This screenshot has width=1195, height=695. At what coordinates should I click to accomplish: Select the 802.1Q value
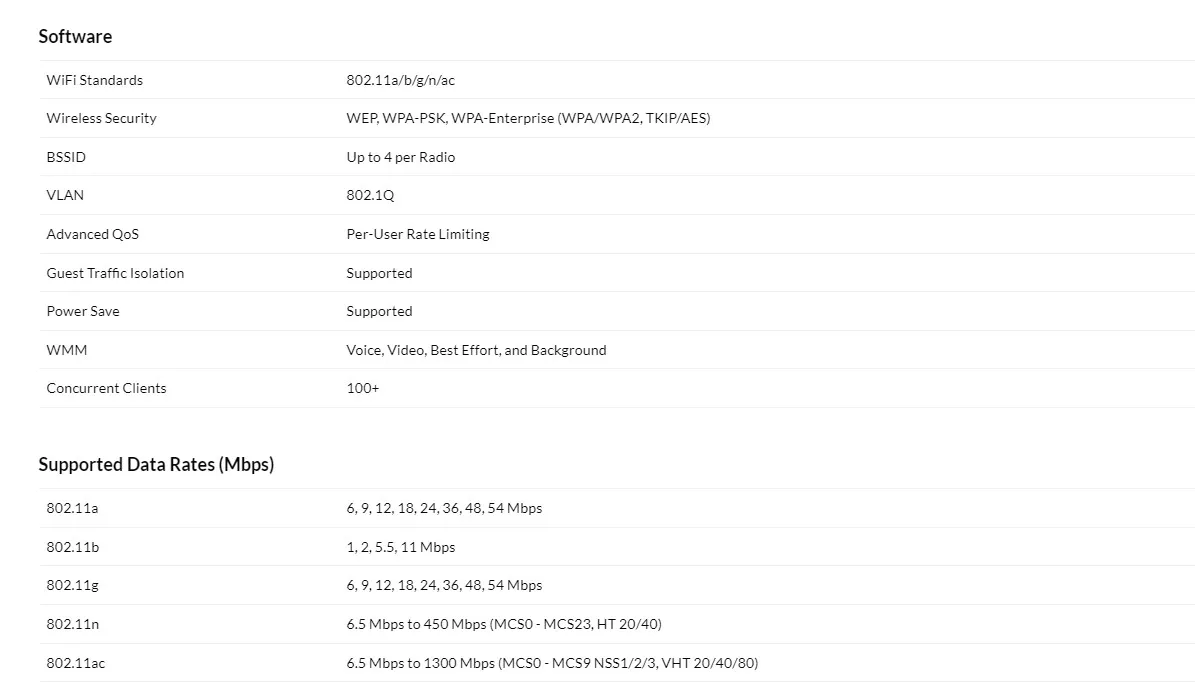tap(370, 195)
